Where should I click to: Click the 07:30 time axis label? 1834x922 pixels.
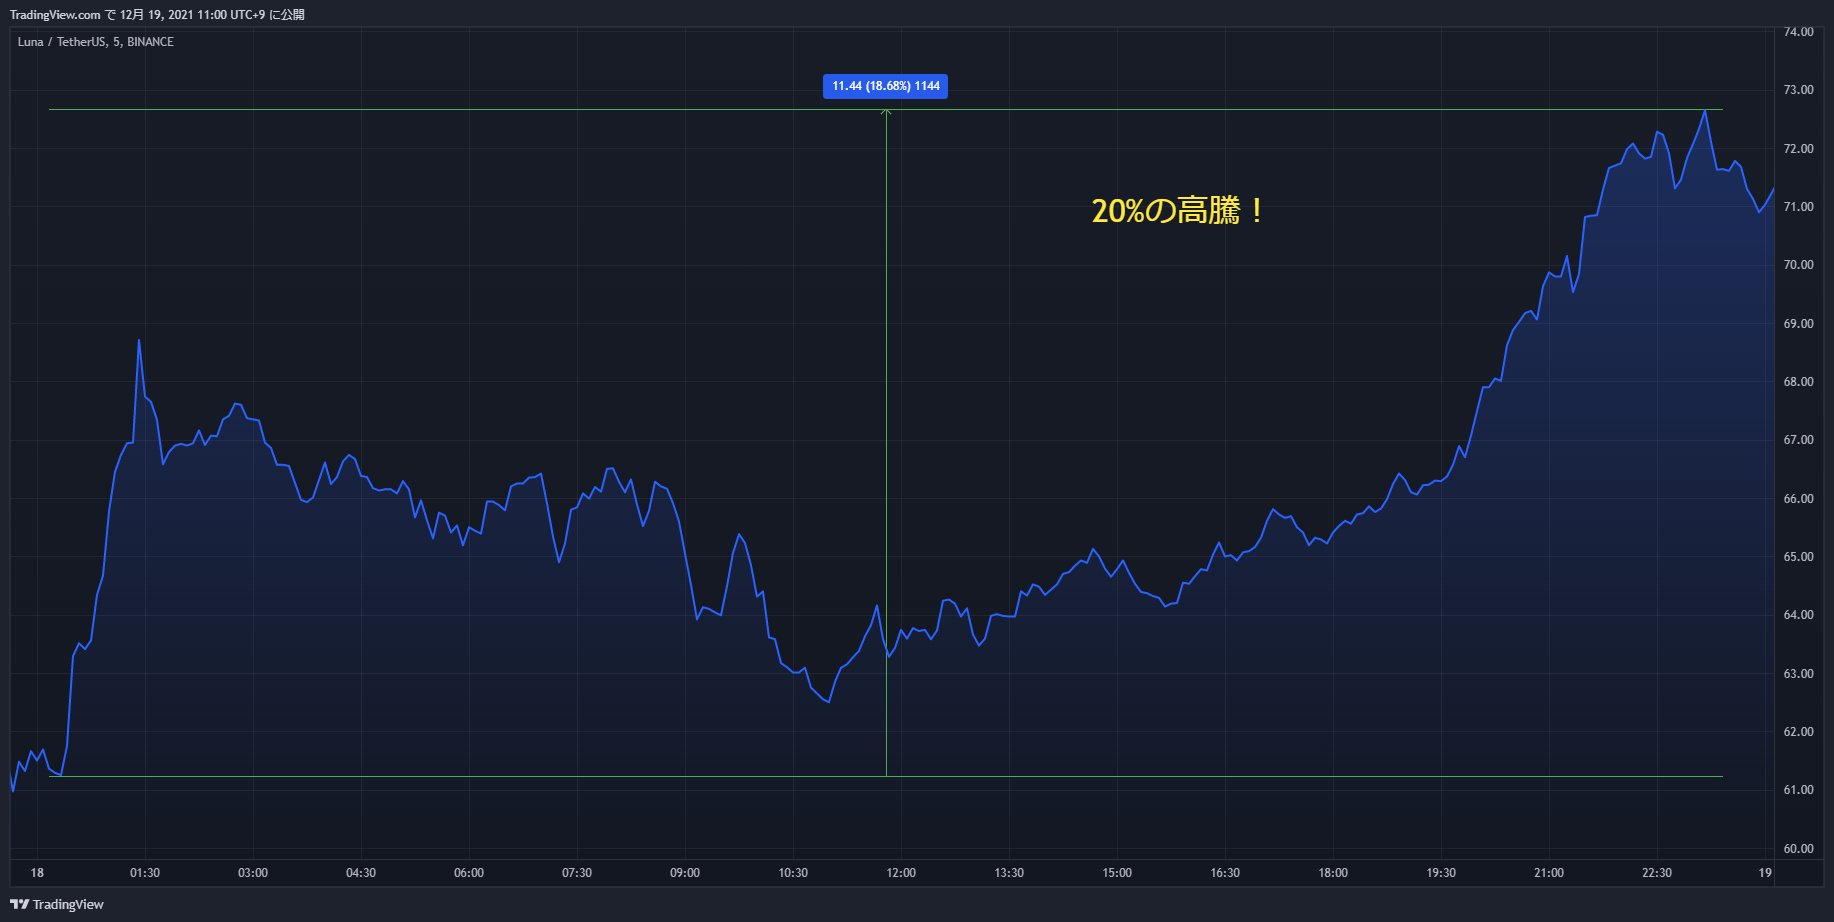(x=577, y=873)
